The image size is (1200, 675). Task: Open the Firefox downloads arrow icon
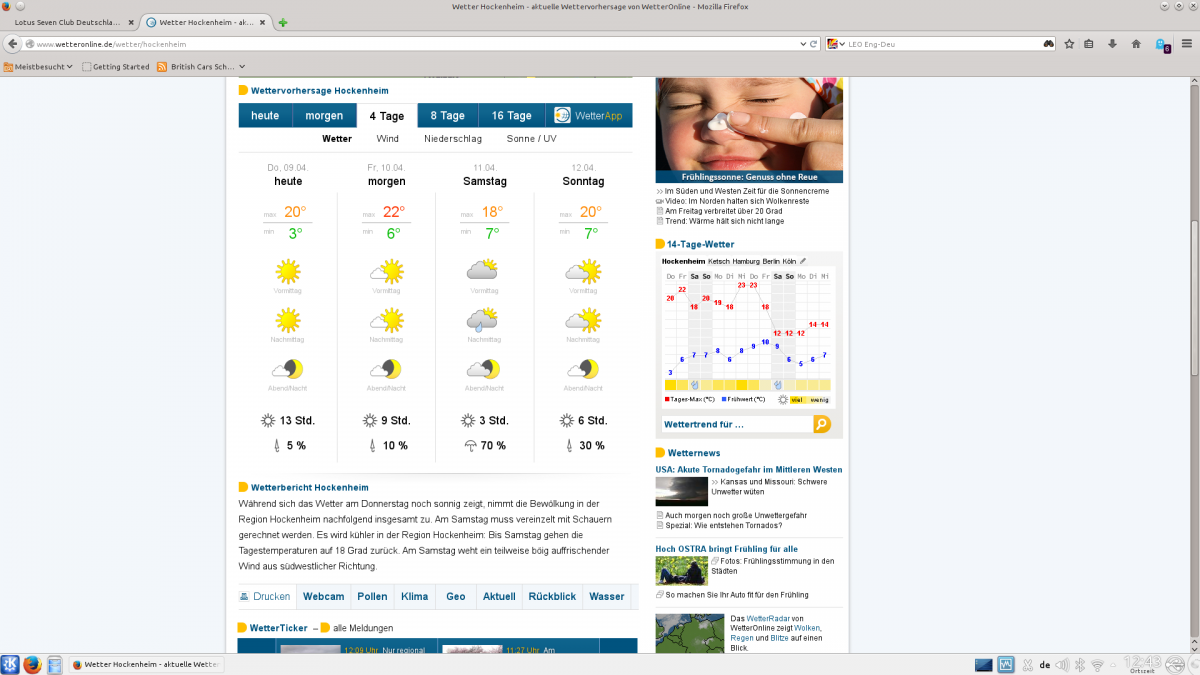click(x=1112, y=44)
